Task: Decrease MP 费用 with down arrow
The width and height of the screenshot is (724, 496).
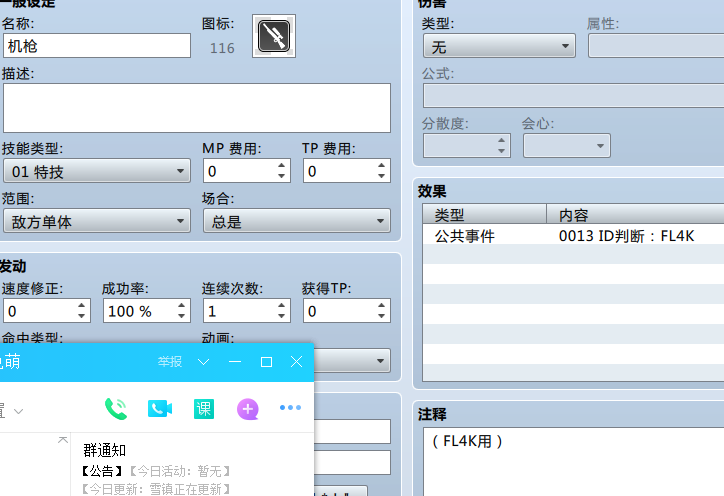Action: click(x=281, y=176)
